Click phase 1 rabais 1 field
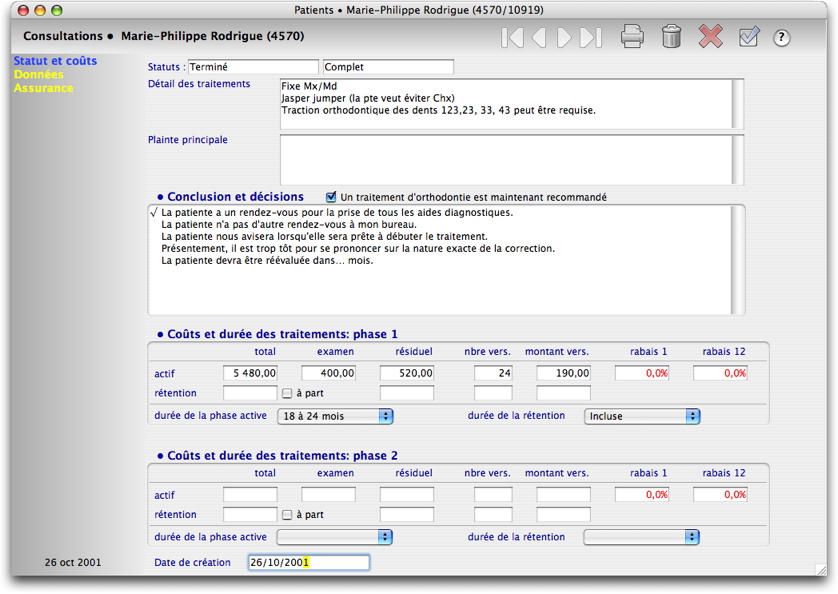 pyautogui.click(x=642, y=373)
